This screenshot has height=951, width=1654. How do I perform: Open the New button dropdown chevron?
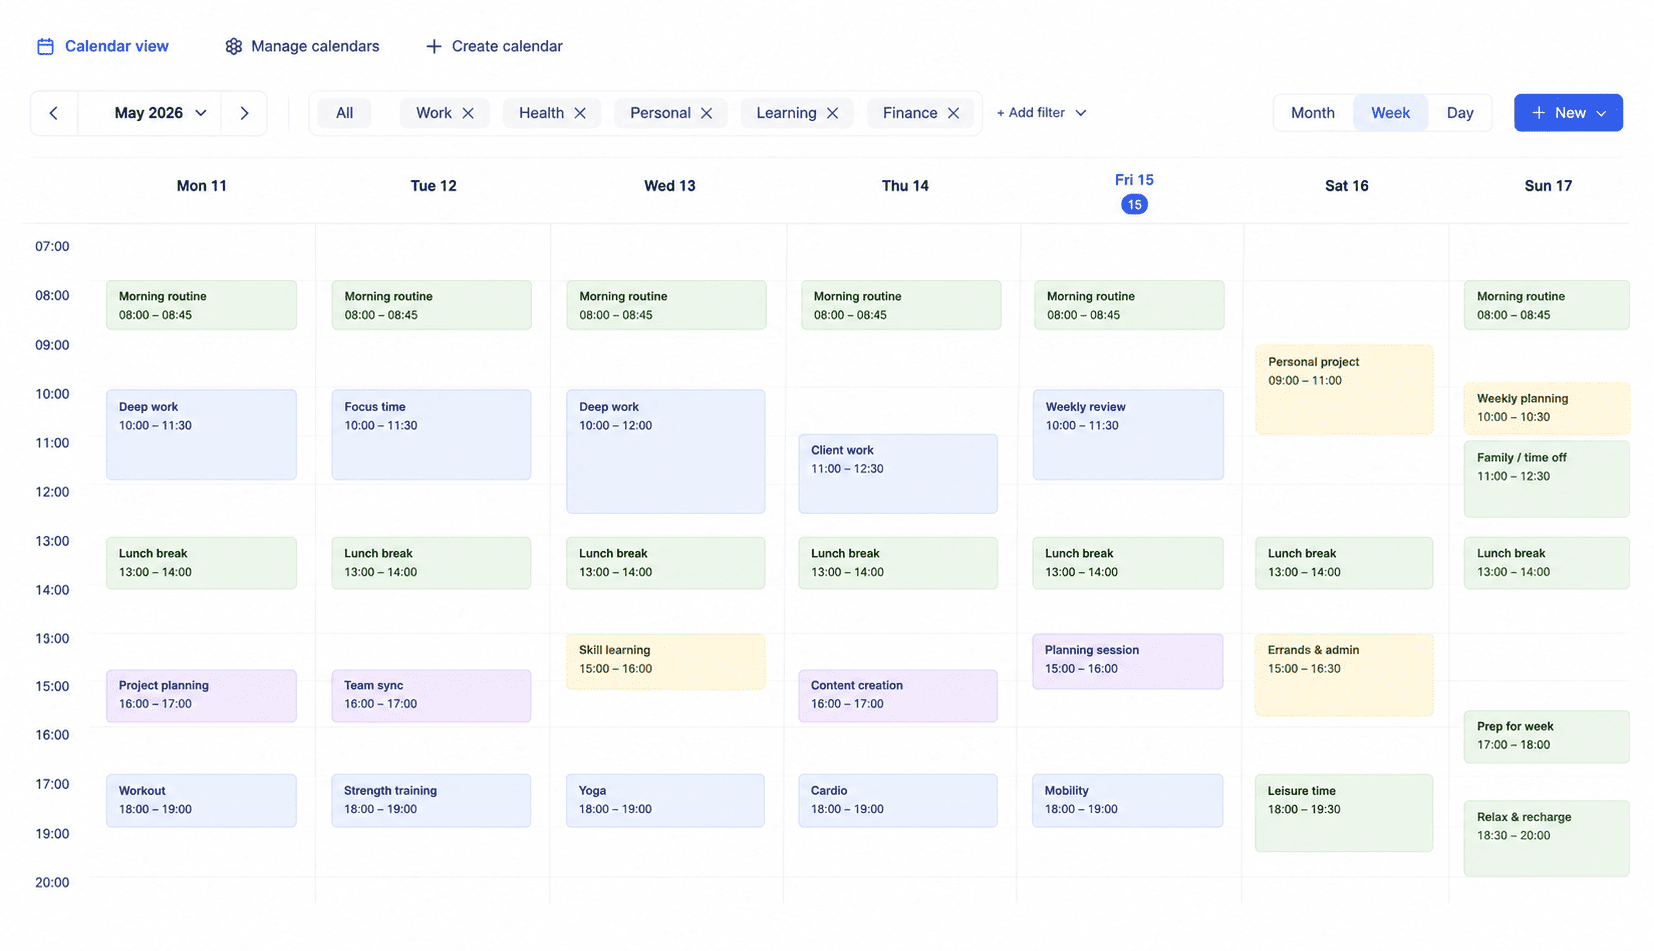pos(1601,113)
